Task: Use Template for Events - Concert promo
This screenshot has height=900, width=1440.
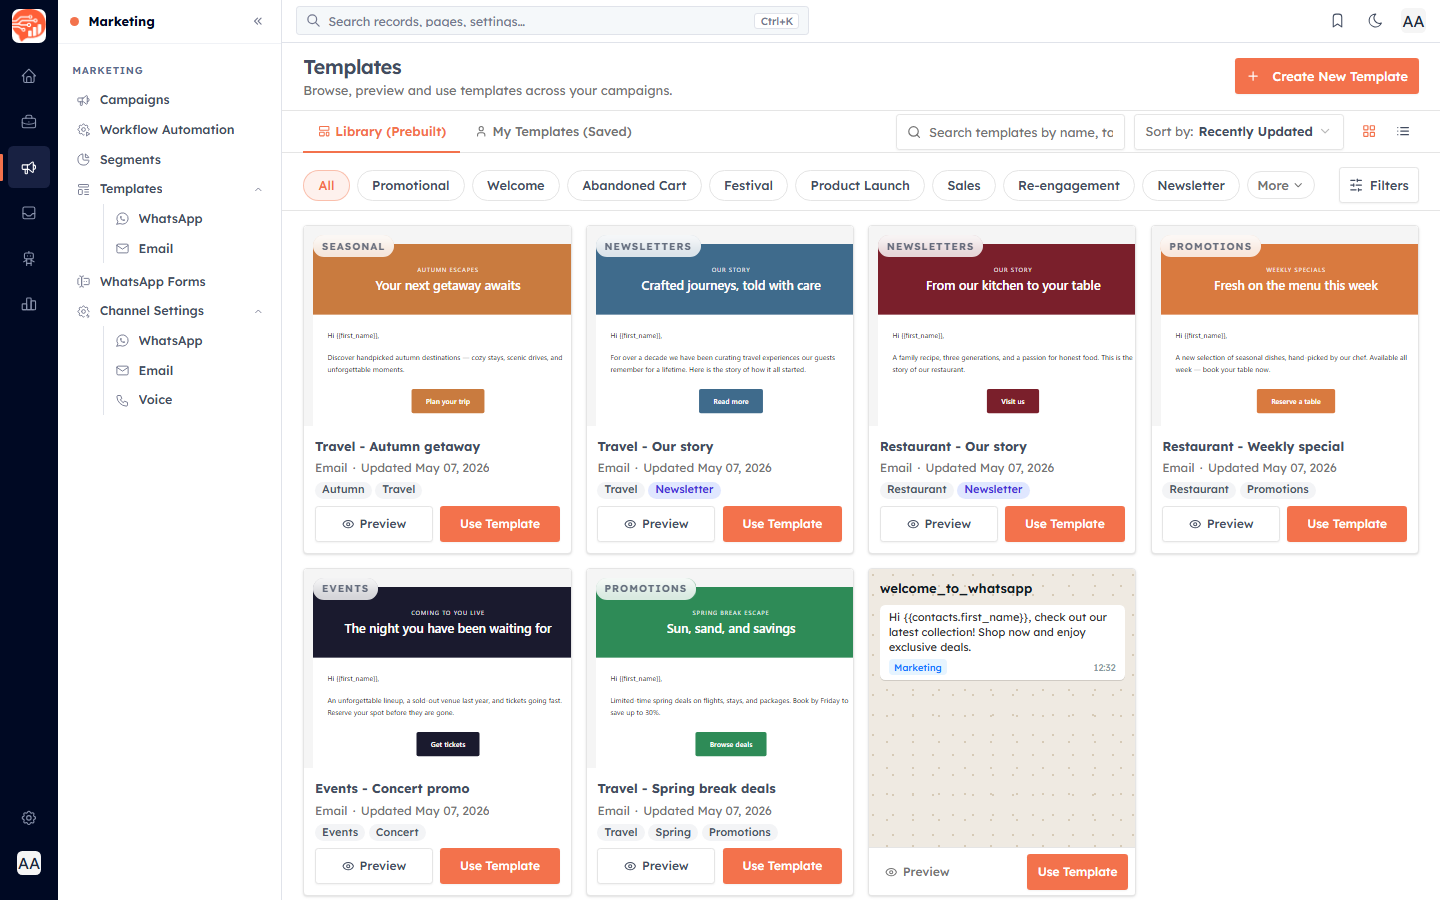Action: pyautogui.click(x=500, y=866)
